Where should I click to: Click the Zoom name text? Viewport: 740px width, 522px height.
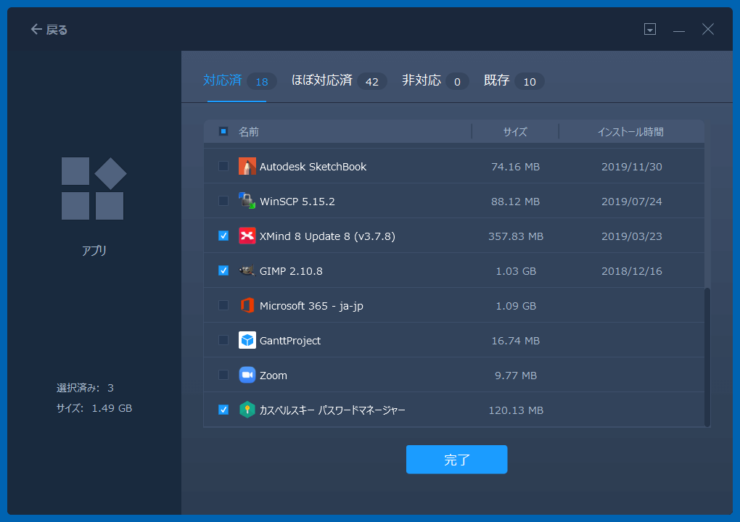[273, 376]
